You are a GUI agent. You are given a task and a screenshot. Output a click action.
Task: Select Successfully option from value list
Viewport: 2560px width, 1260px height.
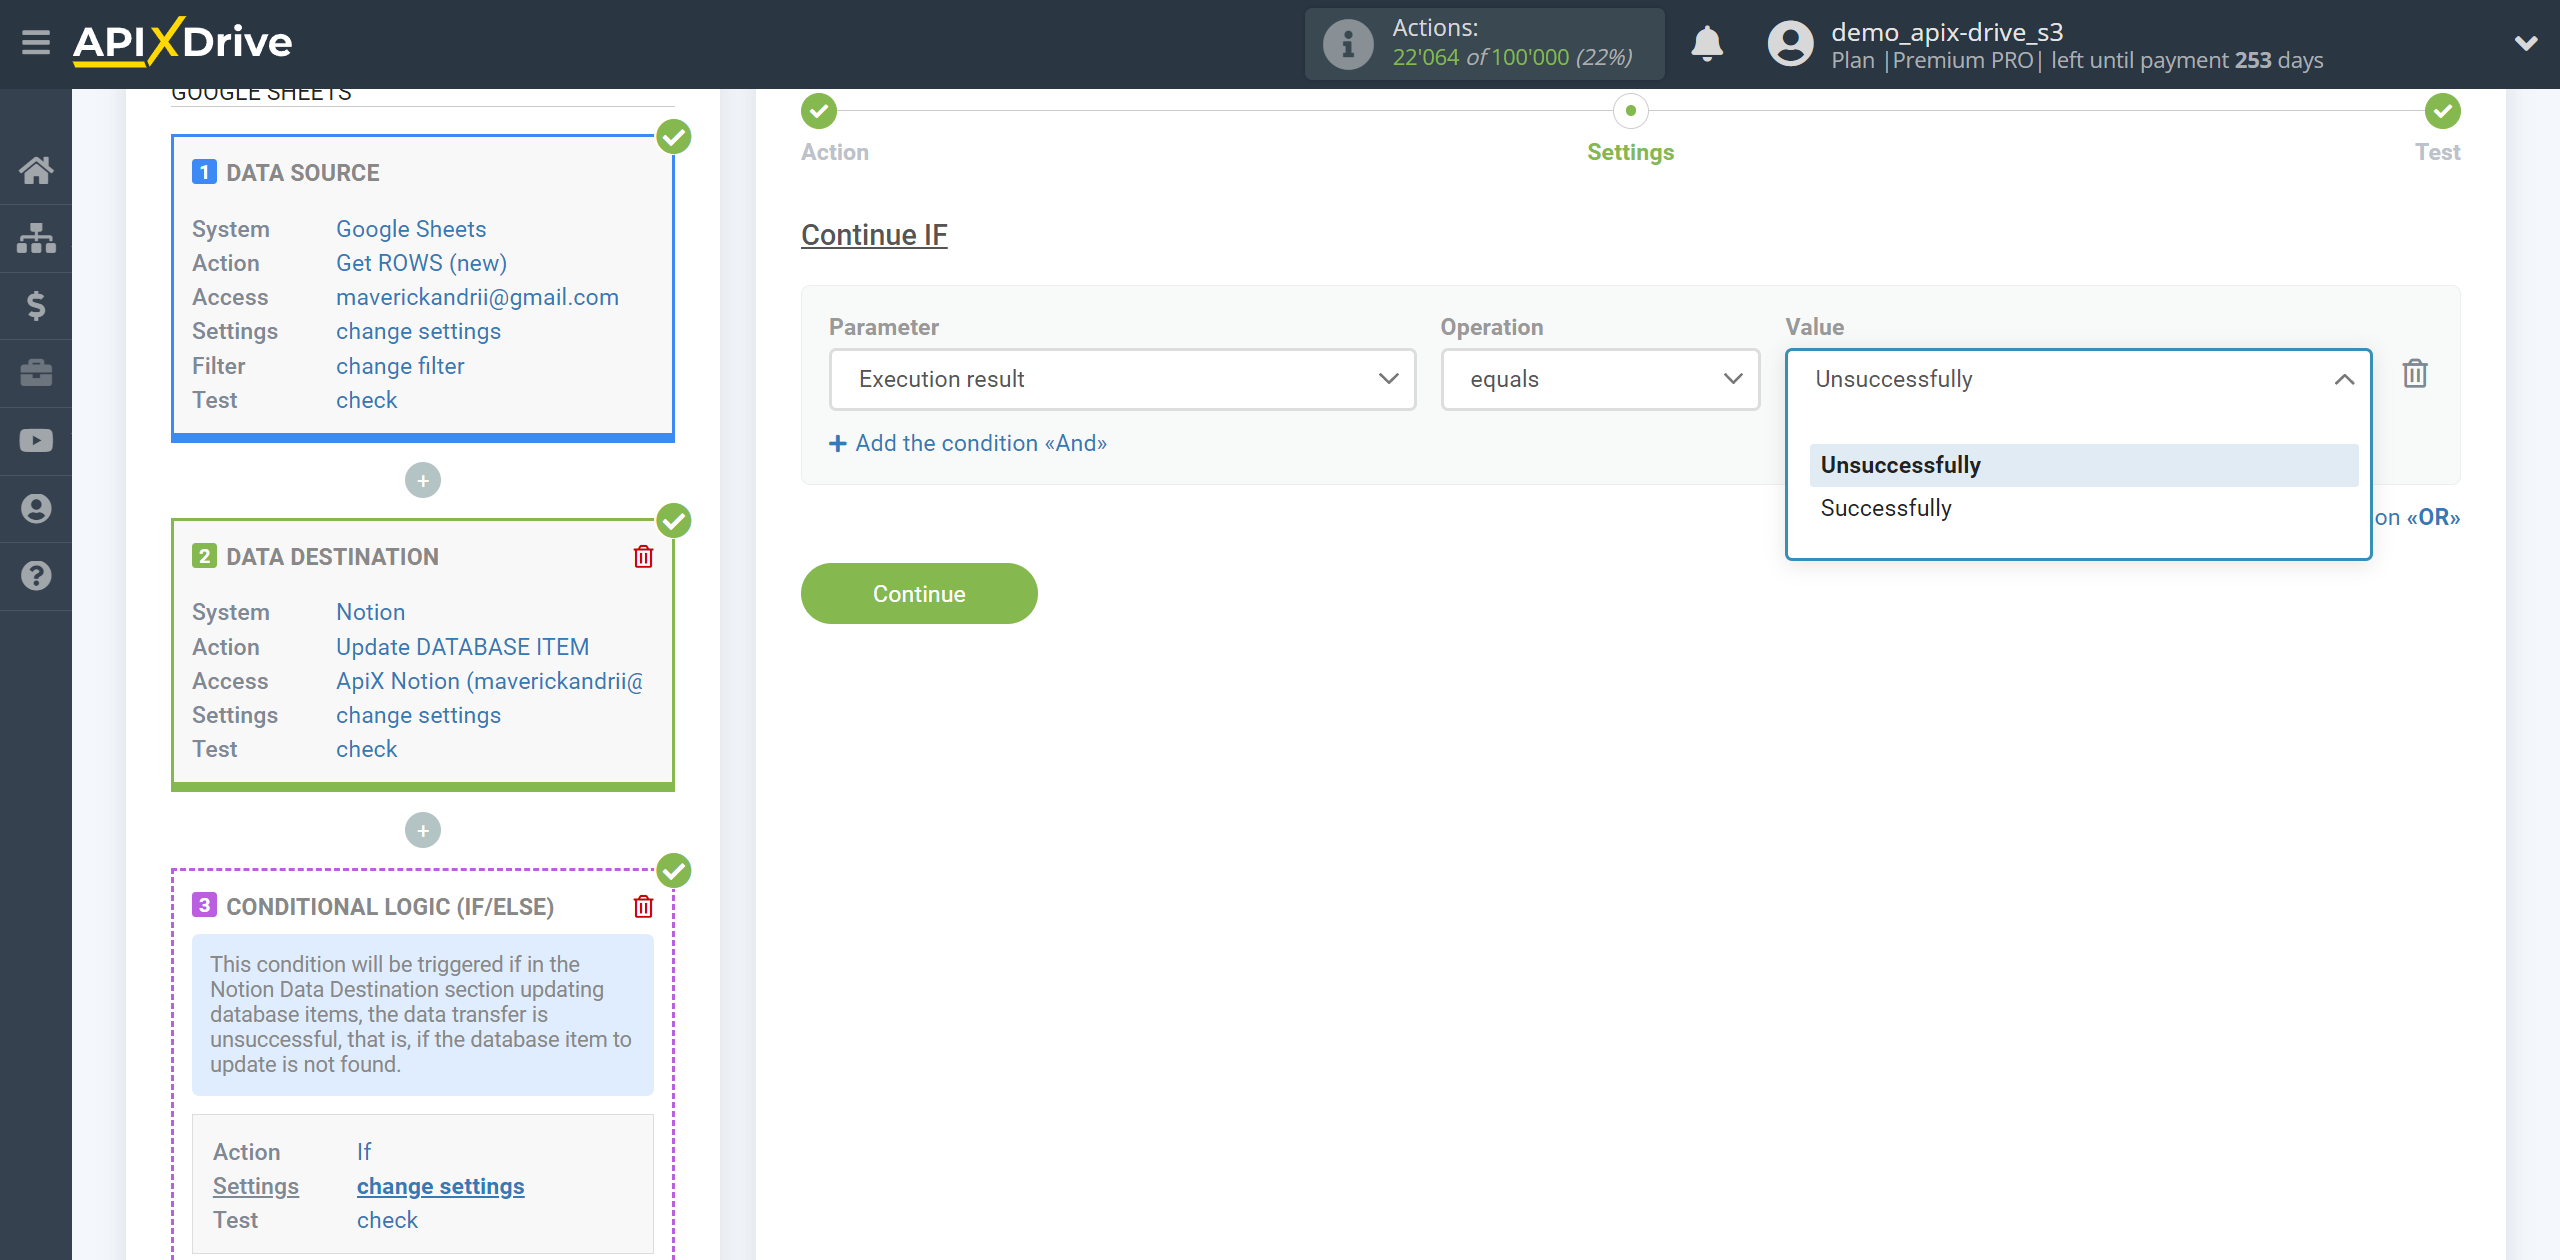pyautogui.click(x=1884, y=508)
